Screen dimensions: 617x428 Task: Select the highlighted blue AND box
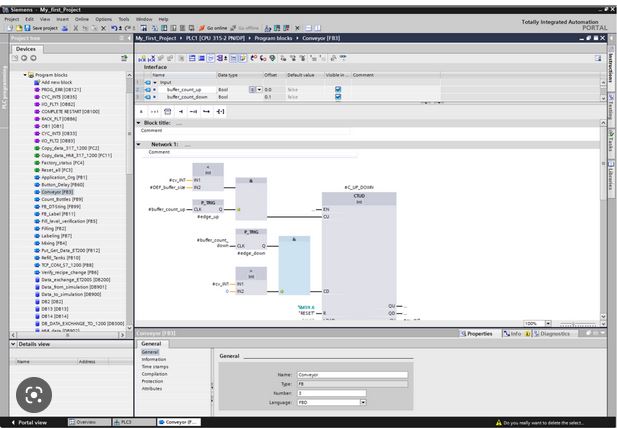click(x=294, y=266)
